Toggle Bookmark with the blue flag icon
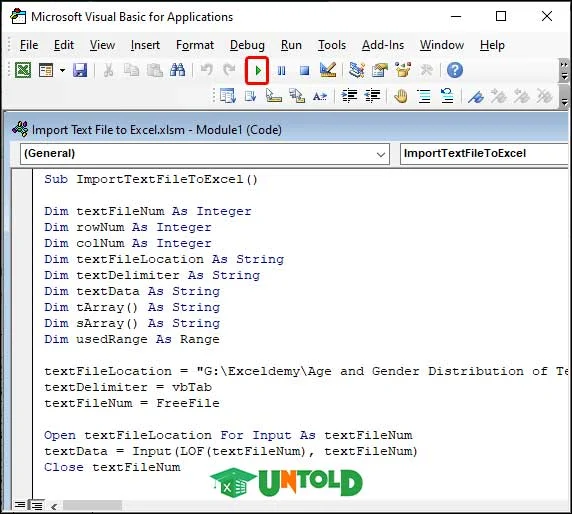The width and height of the screenshot is (572, 514). (x=476, y=96)
